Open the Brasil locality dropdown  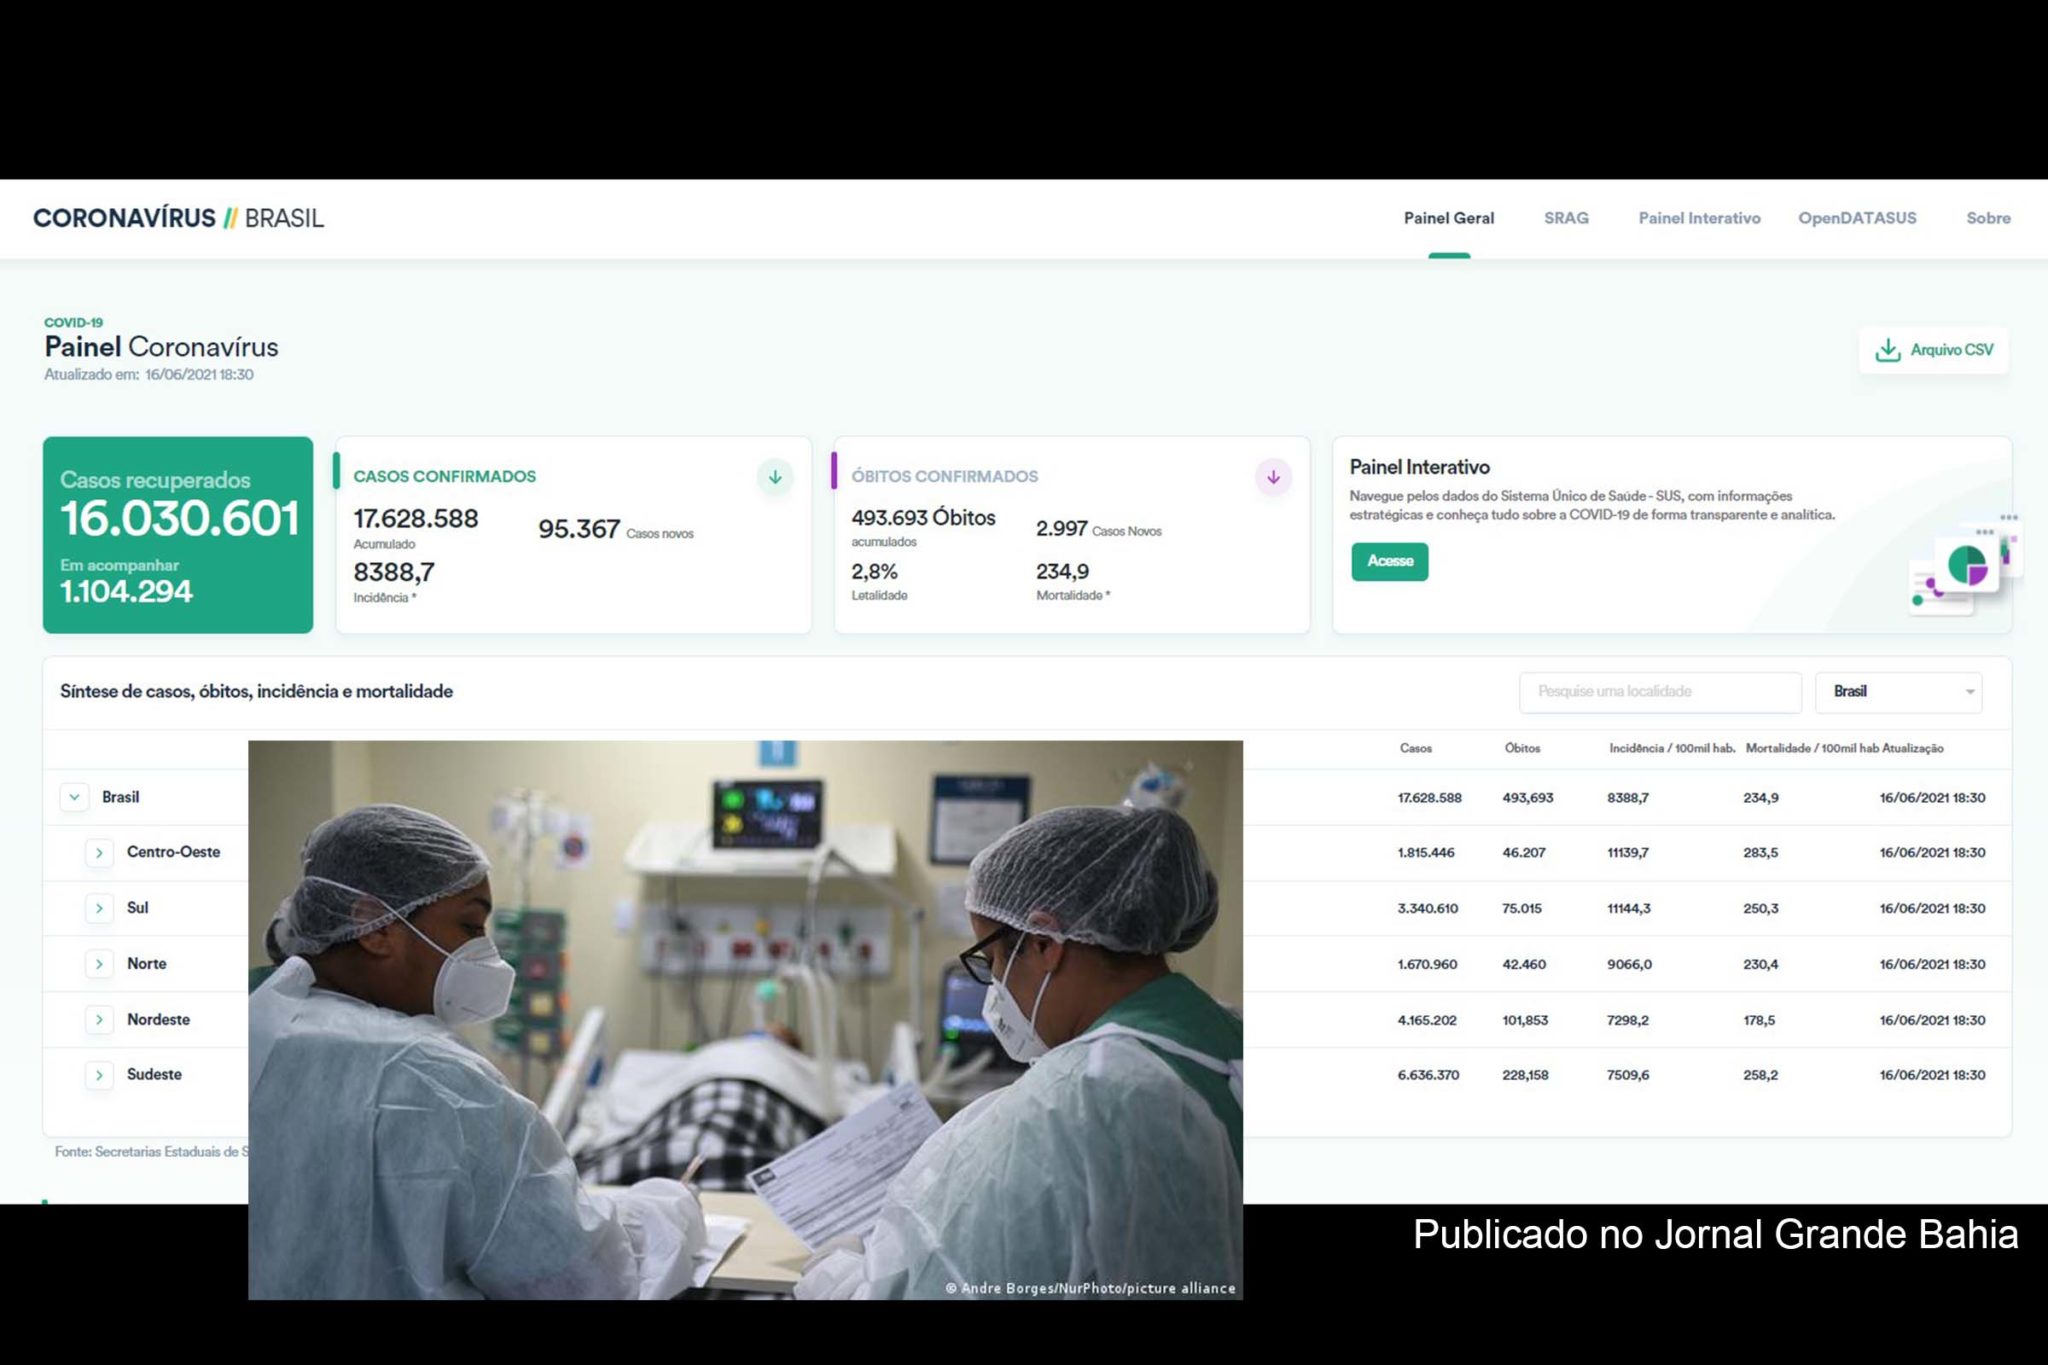point(1898,692)
